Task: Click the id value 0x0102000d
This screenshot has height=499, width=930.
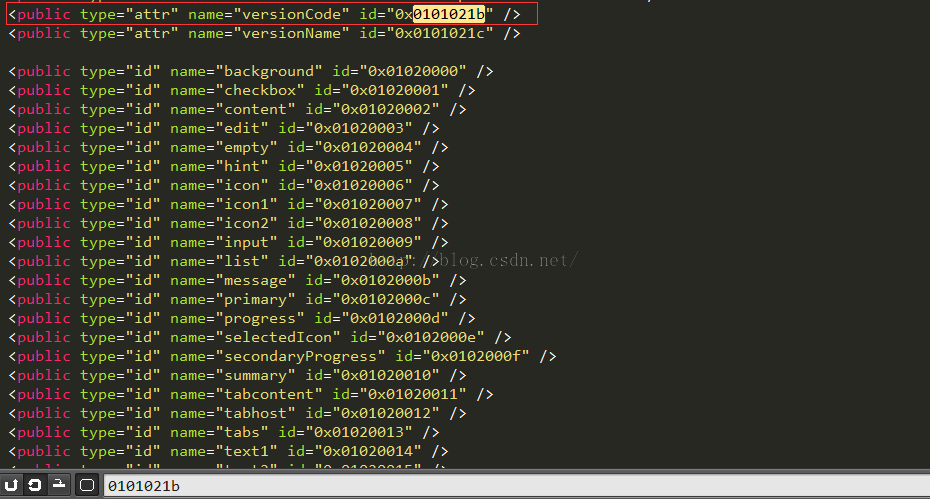Action: [x=395, y=318]
